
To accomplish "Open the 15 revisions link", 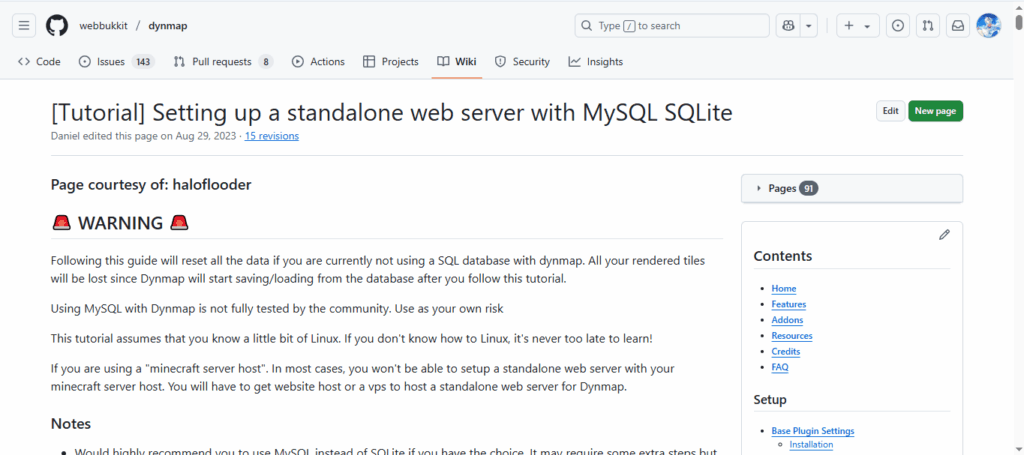I will point(271,136).
